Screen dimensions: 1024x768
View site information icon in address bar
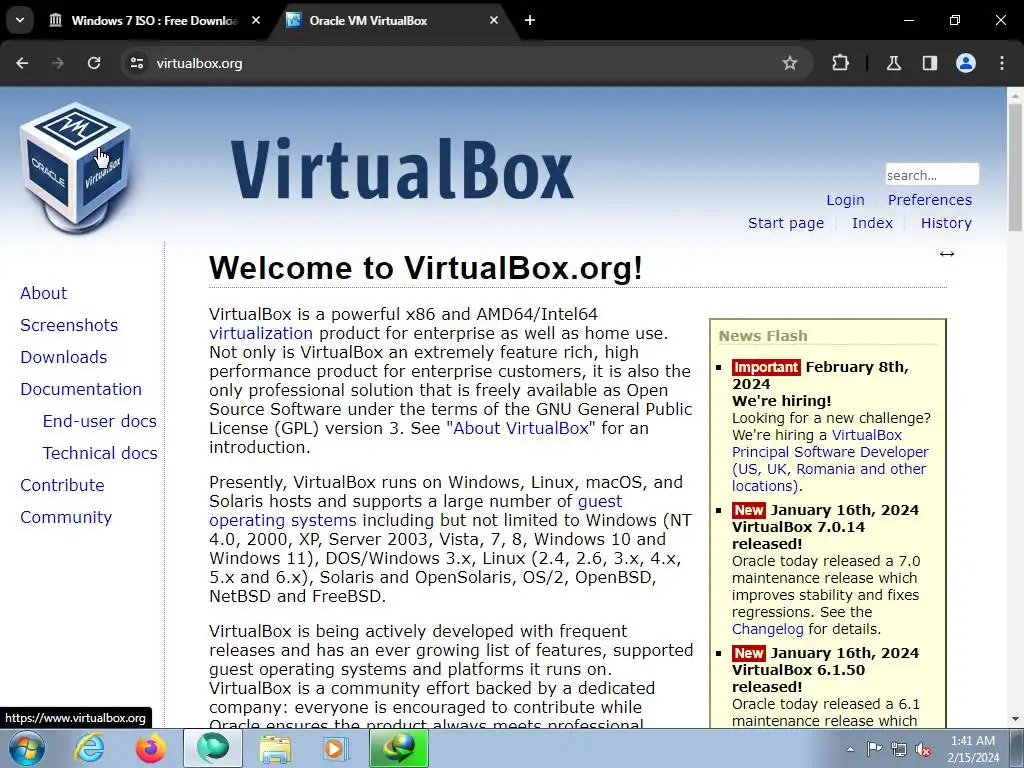(136, 63)
